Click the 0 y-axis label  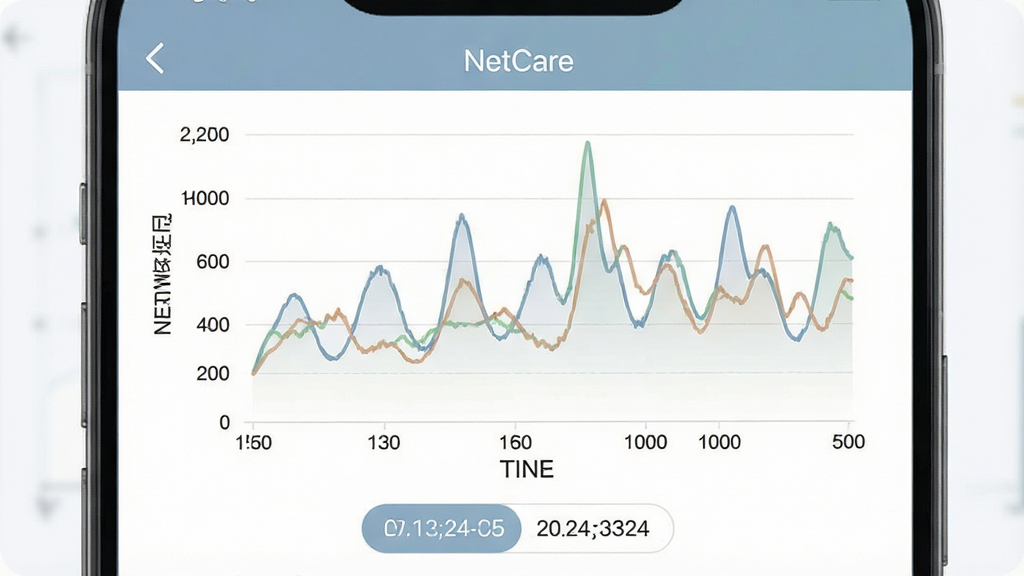(224, 423)
